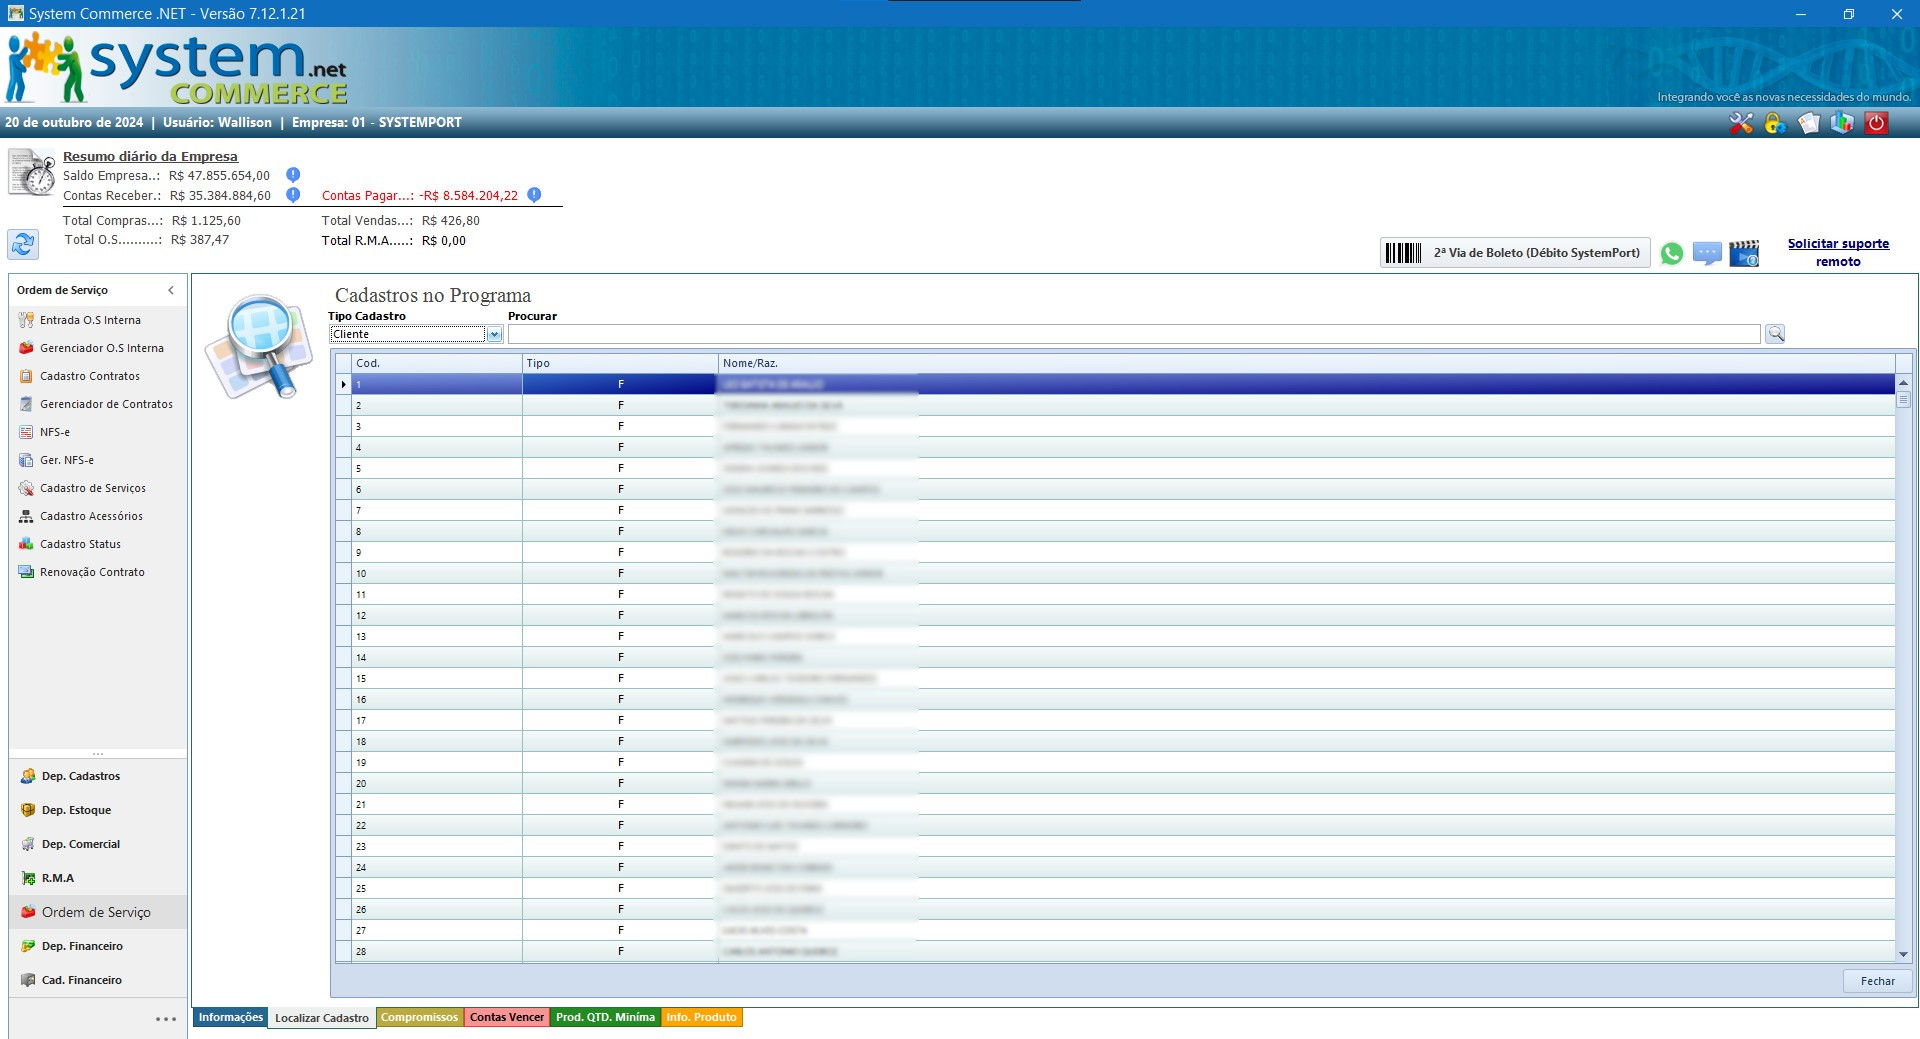Expand the sidebar overflow options (three dots)
This screenshot has width=1920, height=1039.
(x=166, y=1019)
